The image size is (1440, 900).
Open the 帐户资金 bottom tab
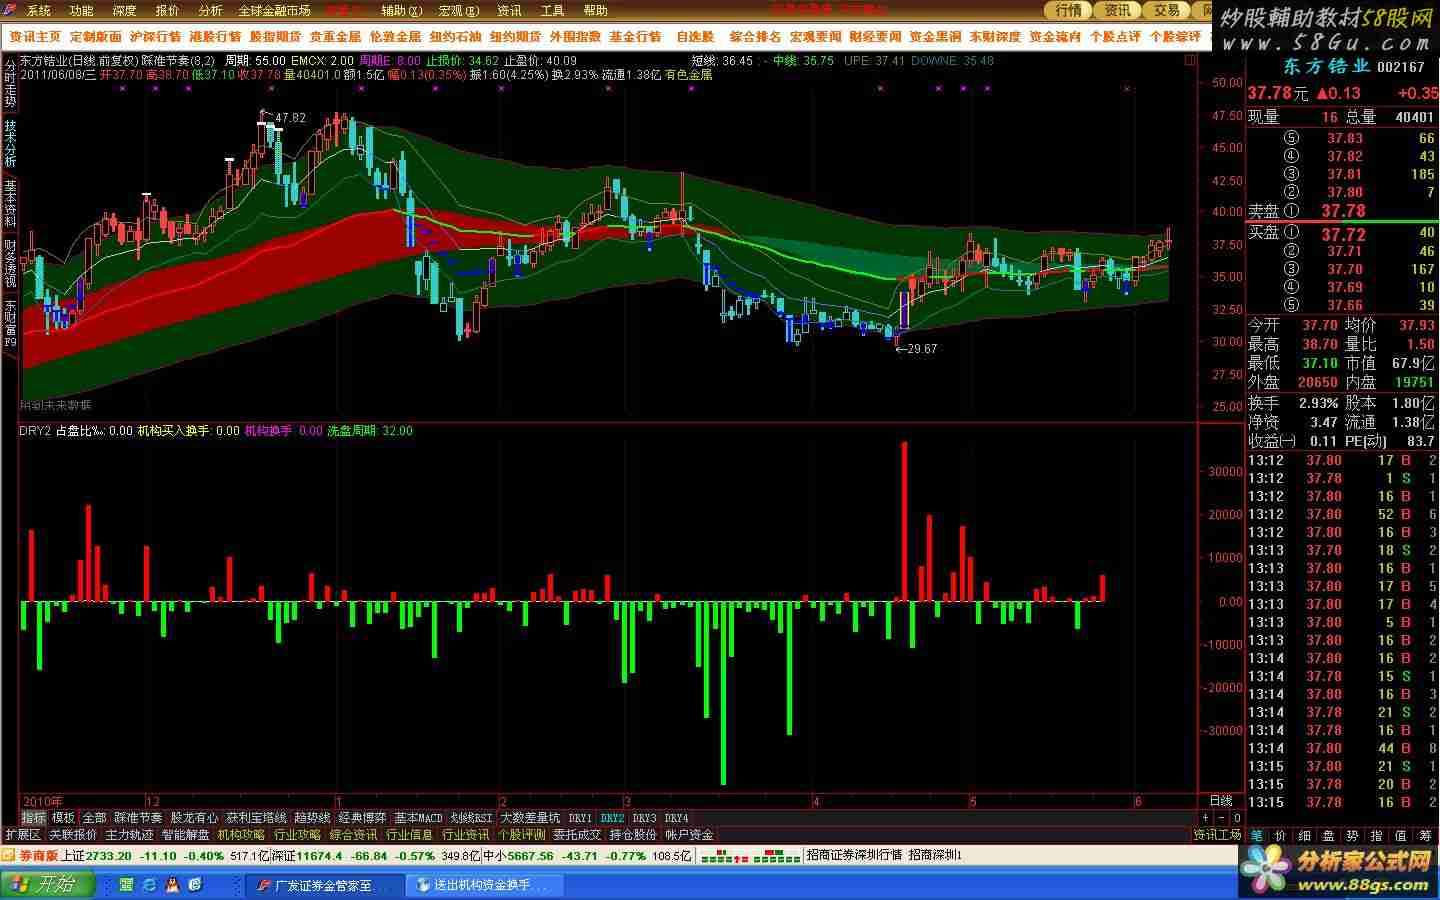[689, 834]
